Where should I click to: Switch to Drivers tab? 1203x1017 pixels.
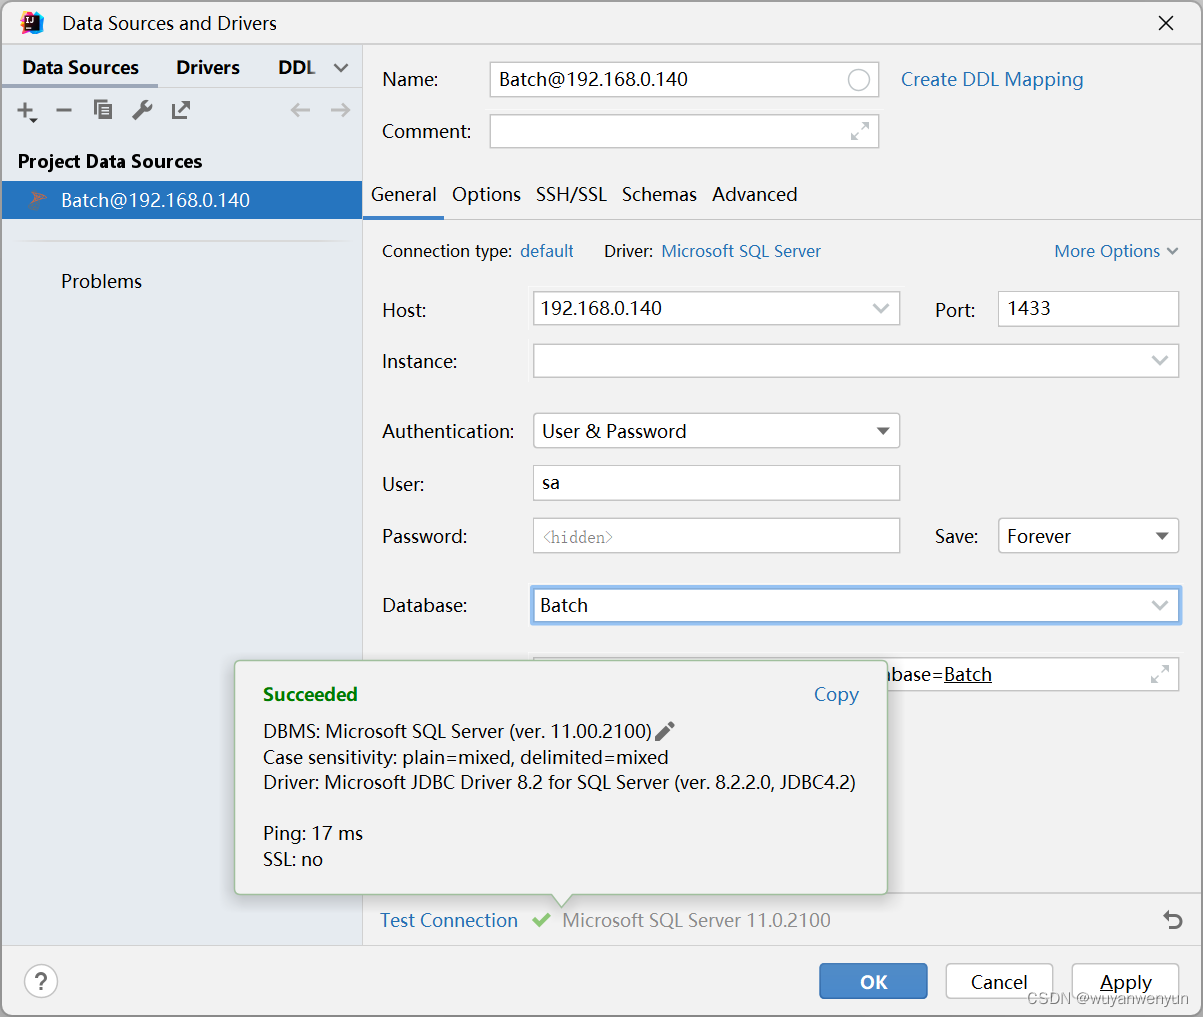pyautogui.click(x=208, y=67)
